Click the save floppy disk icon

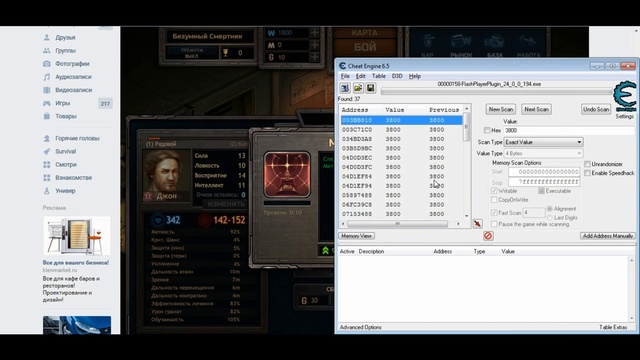coord(370,88)
